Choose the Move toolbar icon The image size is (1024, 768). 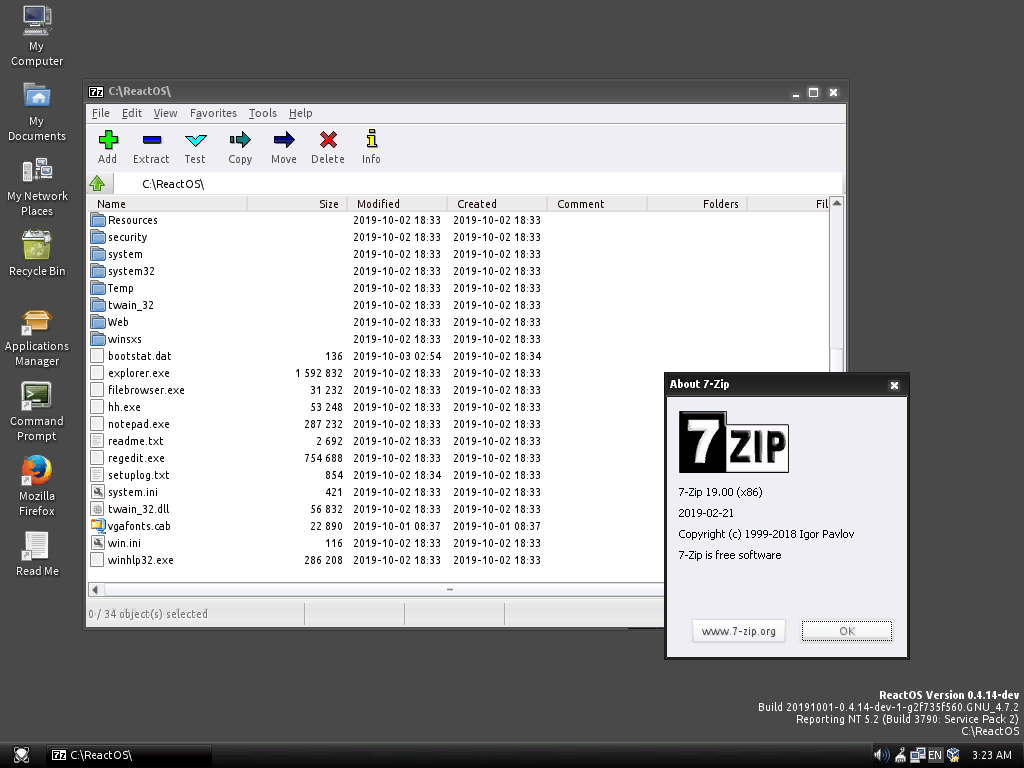coord(284,140)
